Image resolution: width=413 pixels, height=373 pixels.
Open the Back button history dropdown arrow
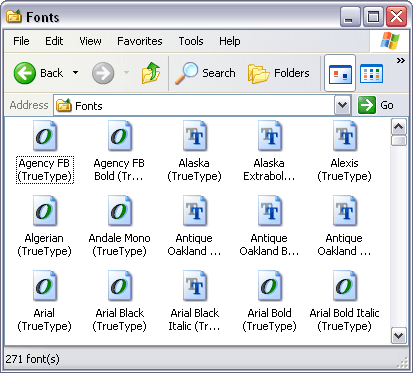(76, 73)
